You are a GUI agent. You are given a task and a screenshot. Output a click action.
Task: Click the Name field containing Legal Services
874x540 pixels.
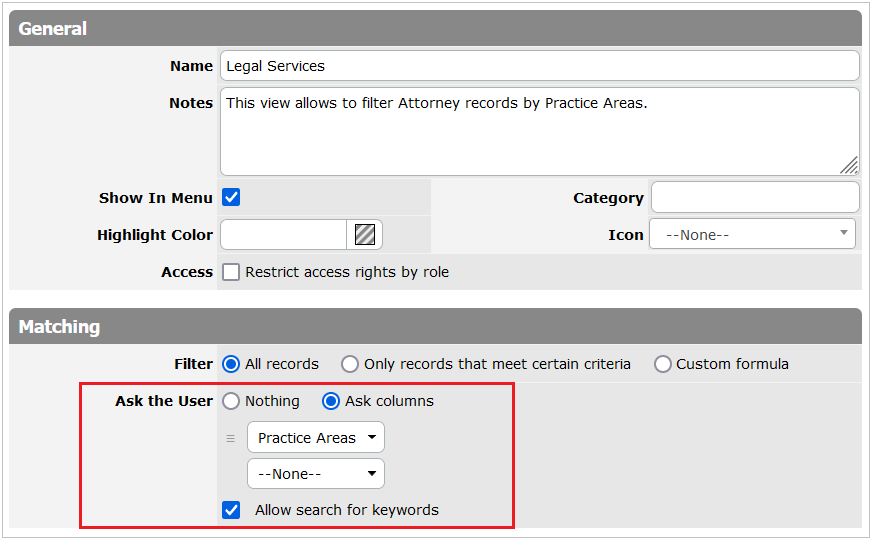click(540, 66)
